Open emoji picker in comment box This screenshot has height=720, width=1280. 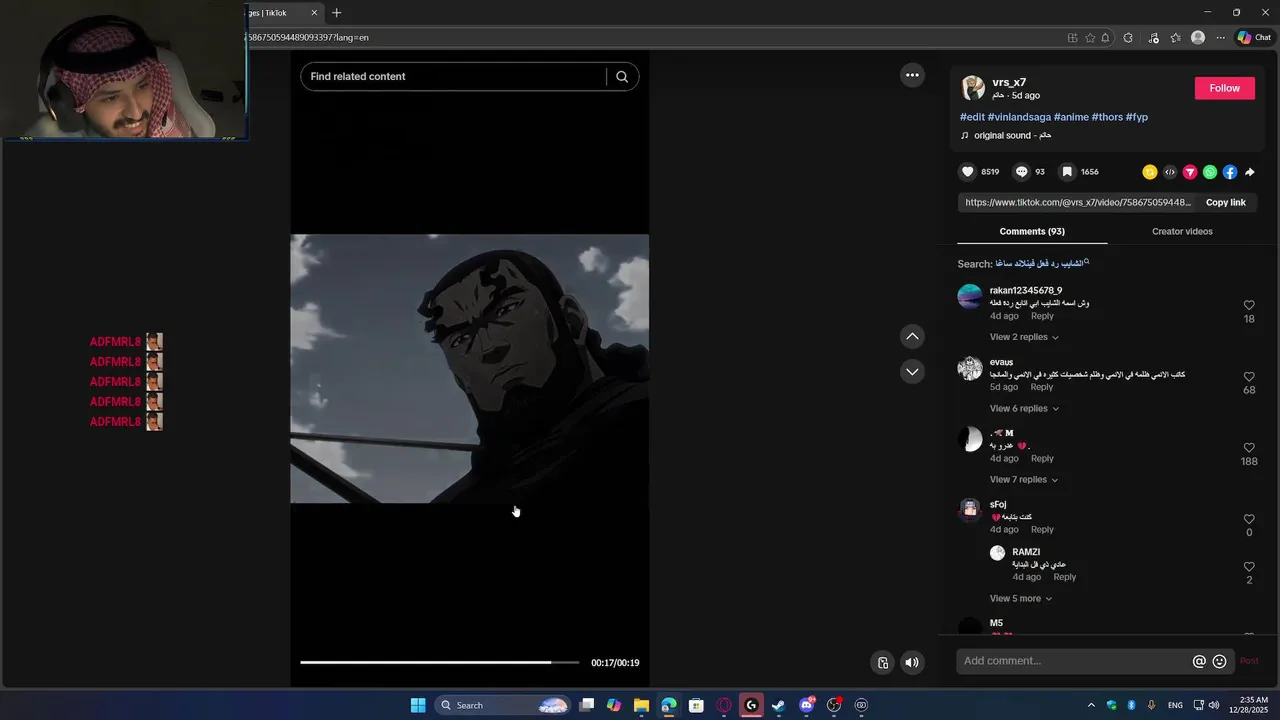coord(1219,661)
